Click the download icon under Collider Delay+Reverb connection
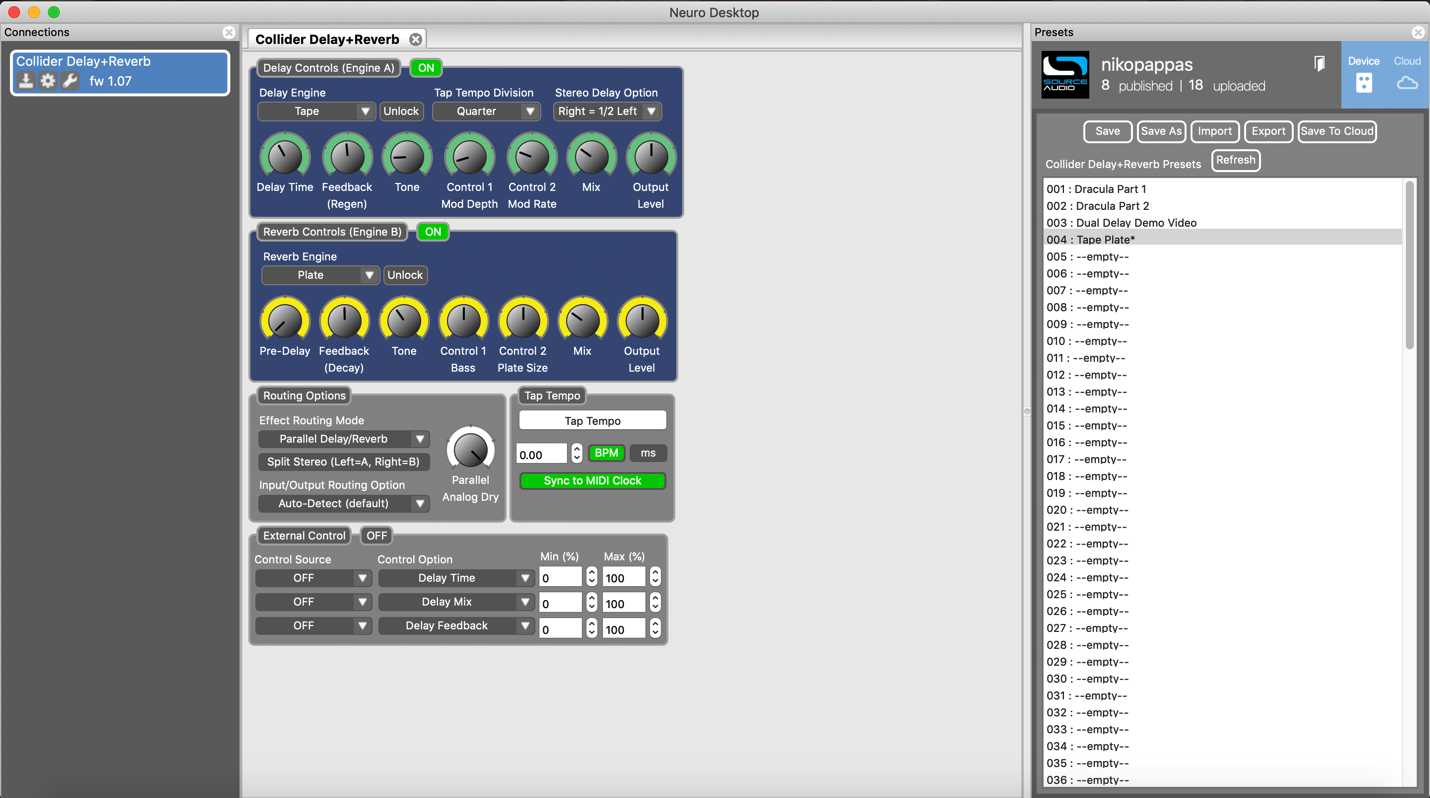 coord(26,81)
